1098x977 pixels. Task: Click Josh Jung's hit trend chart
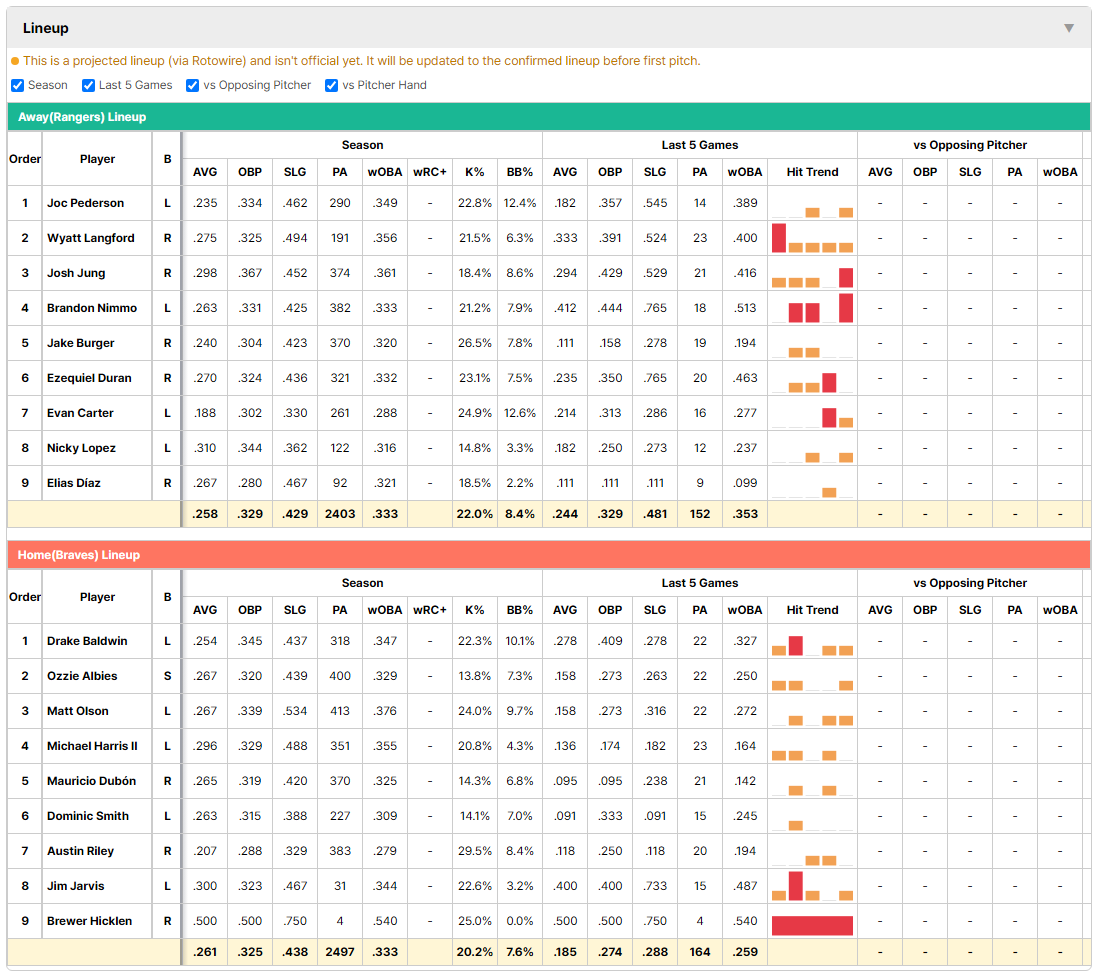click(x=812, y=273)
